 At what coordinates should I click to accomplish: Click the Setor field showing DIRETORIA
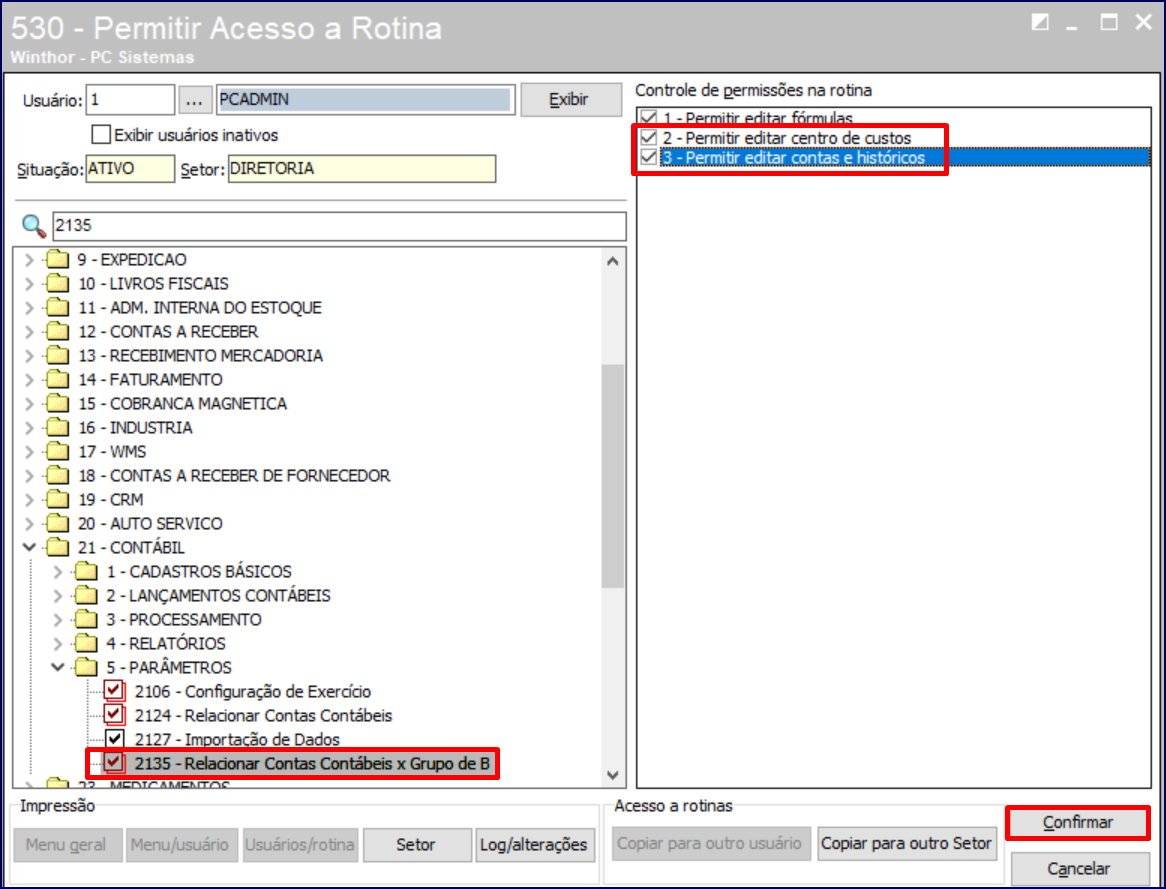tap(361, 169)
